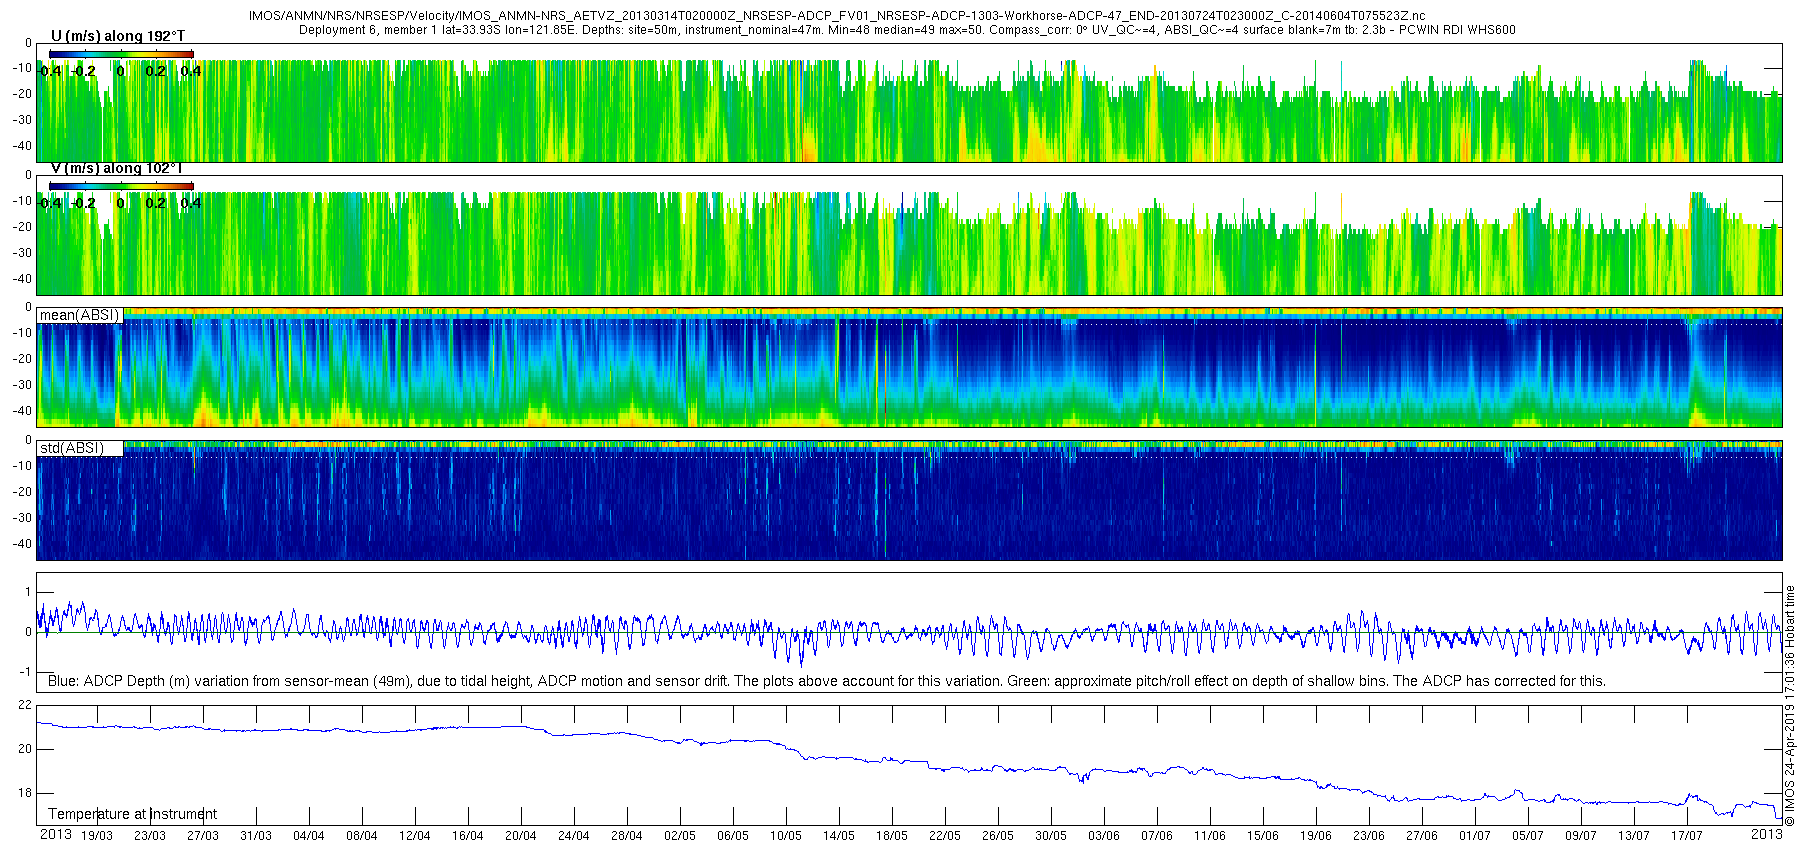Click the 30/05 date tick label

[x=1051, y=836]
